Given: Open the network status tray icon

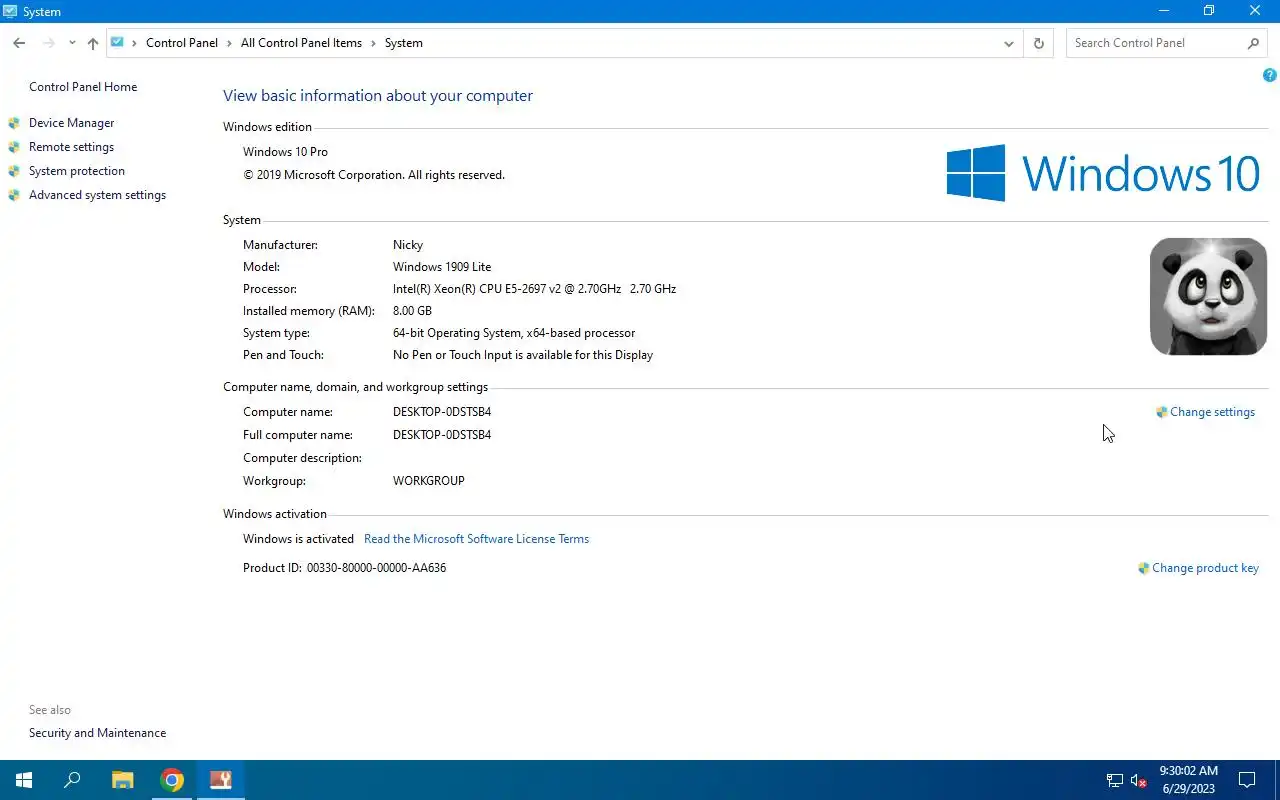Looking at the screenshot, I should click(x=1115, y=780).
